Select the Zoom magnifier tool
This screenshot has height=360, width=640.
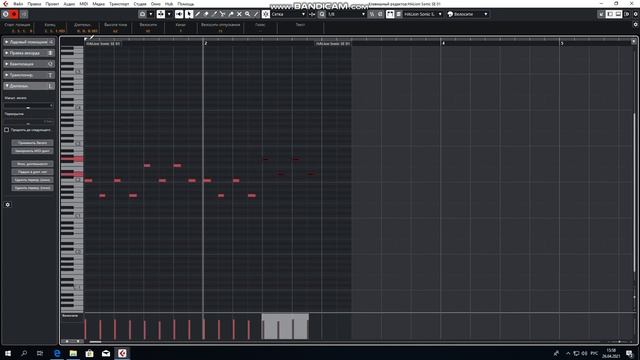(247, 14)
